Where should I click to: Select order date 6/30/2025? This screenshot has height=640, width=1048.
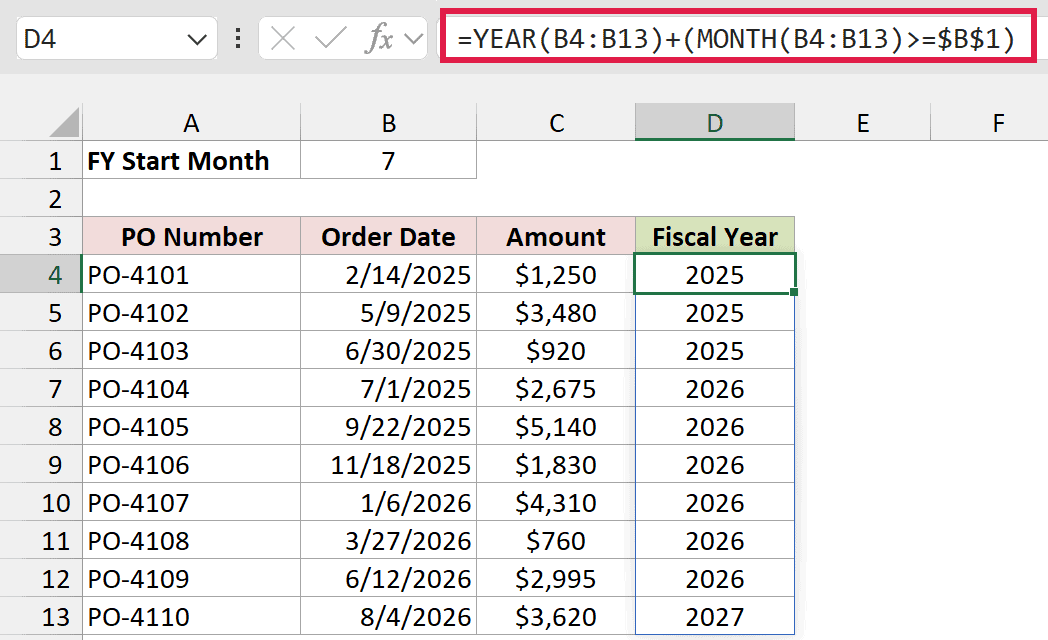388,351
